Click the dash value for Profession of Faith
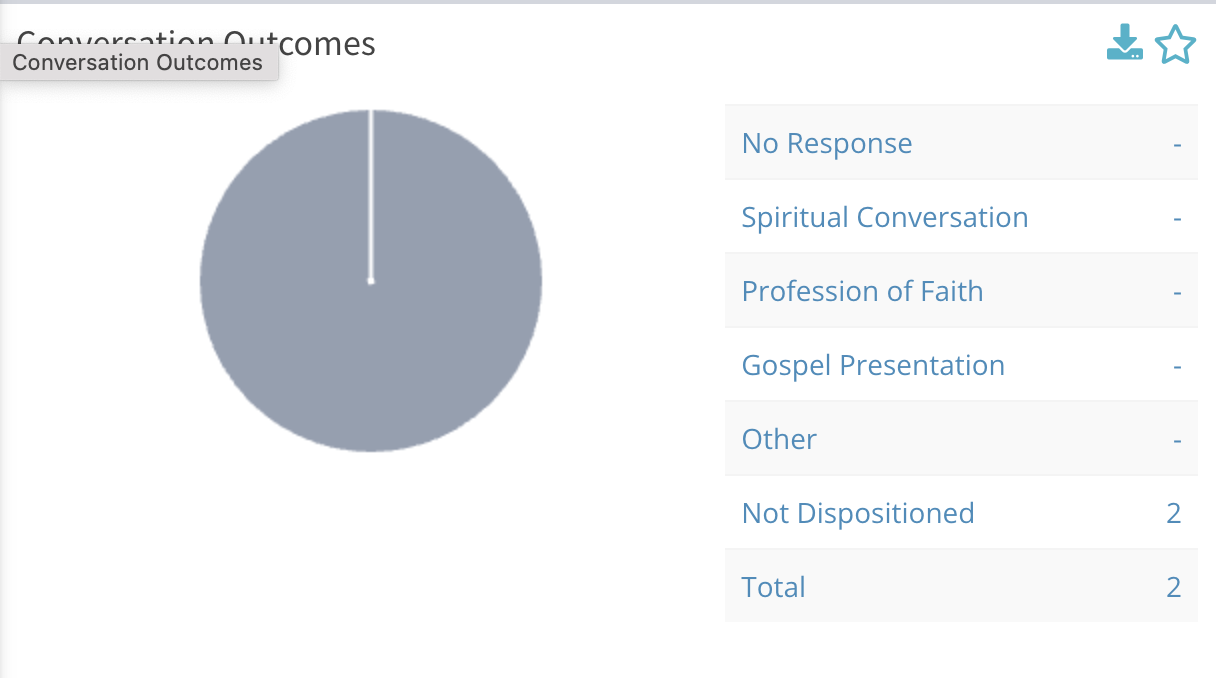The image size is (1216, 678). pyautogui.click(x=1177, y=291)
